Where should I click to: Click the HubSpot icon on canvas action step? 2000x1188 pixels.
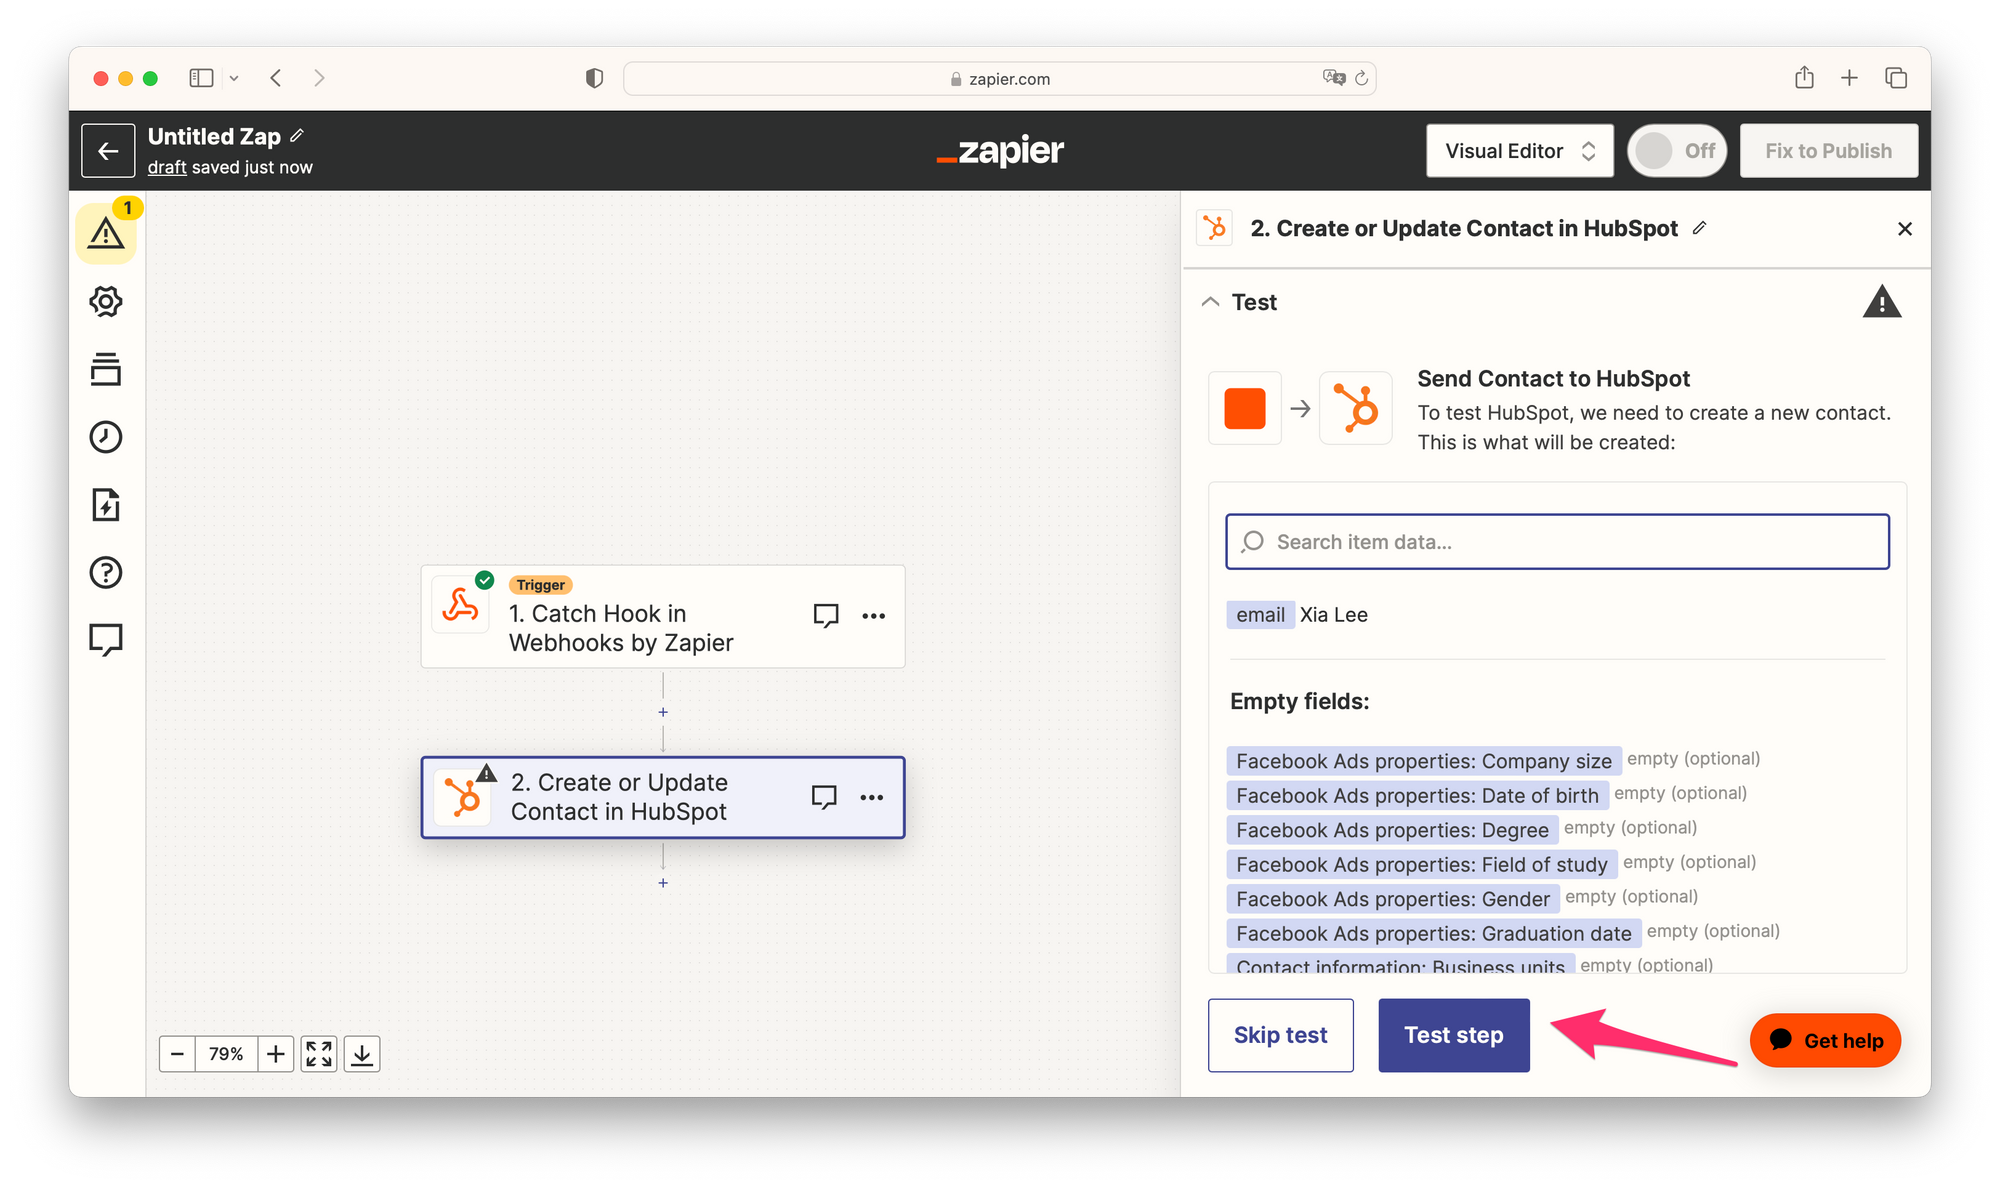pyautogui.click(x=463, y=797)
